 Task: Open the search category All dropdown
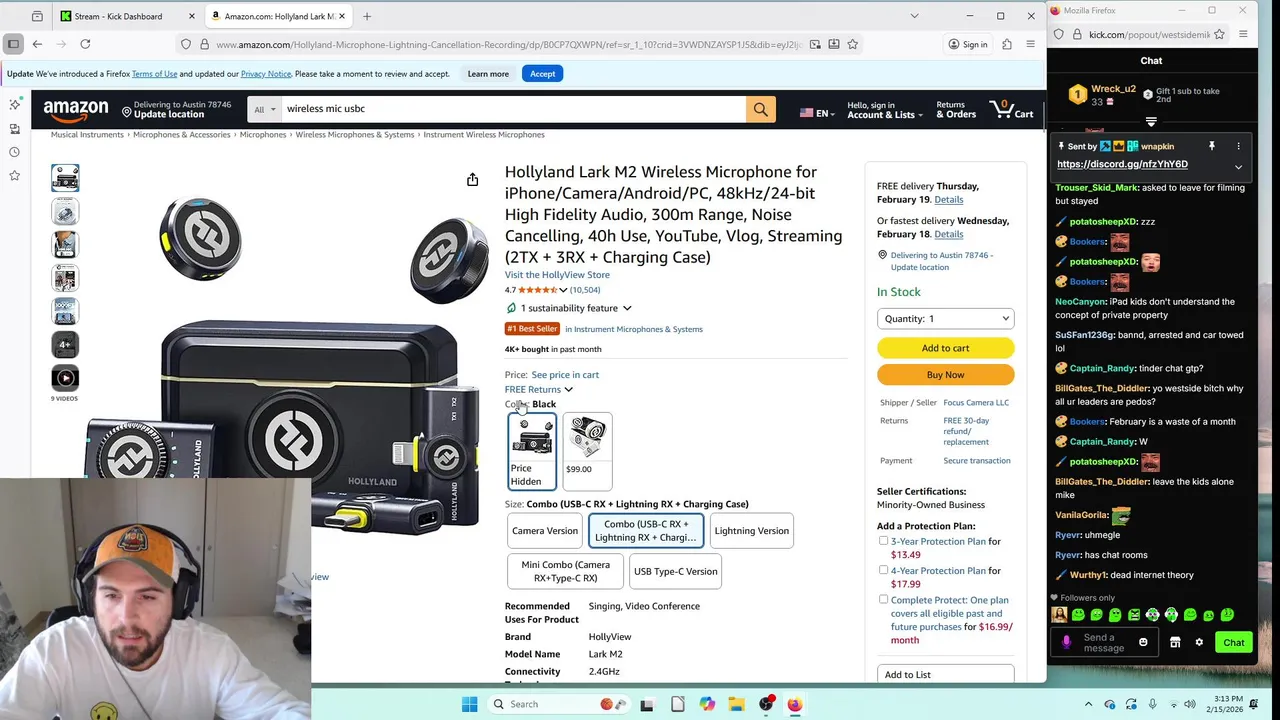[x=264, y=109]
